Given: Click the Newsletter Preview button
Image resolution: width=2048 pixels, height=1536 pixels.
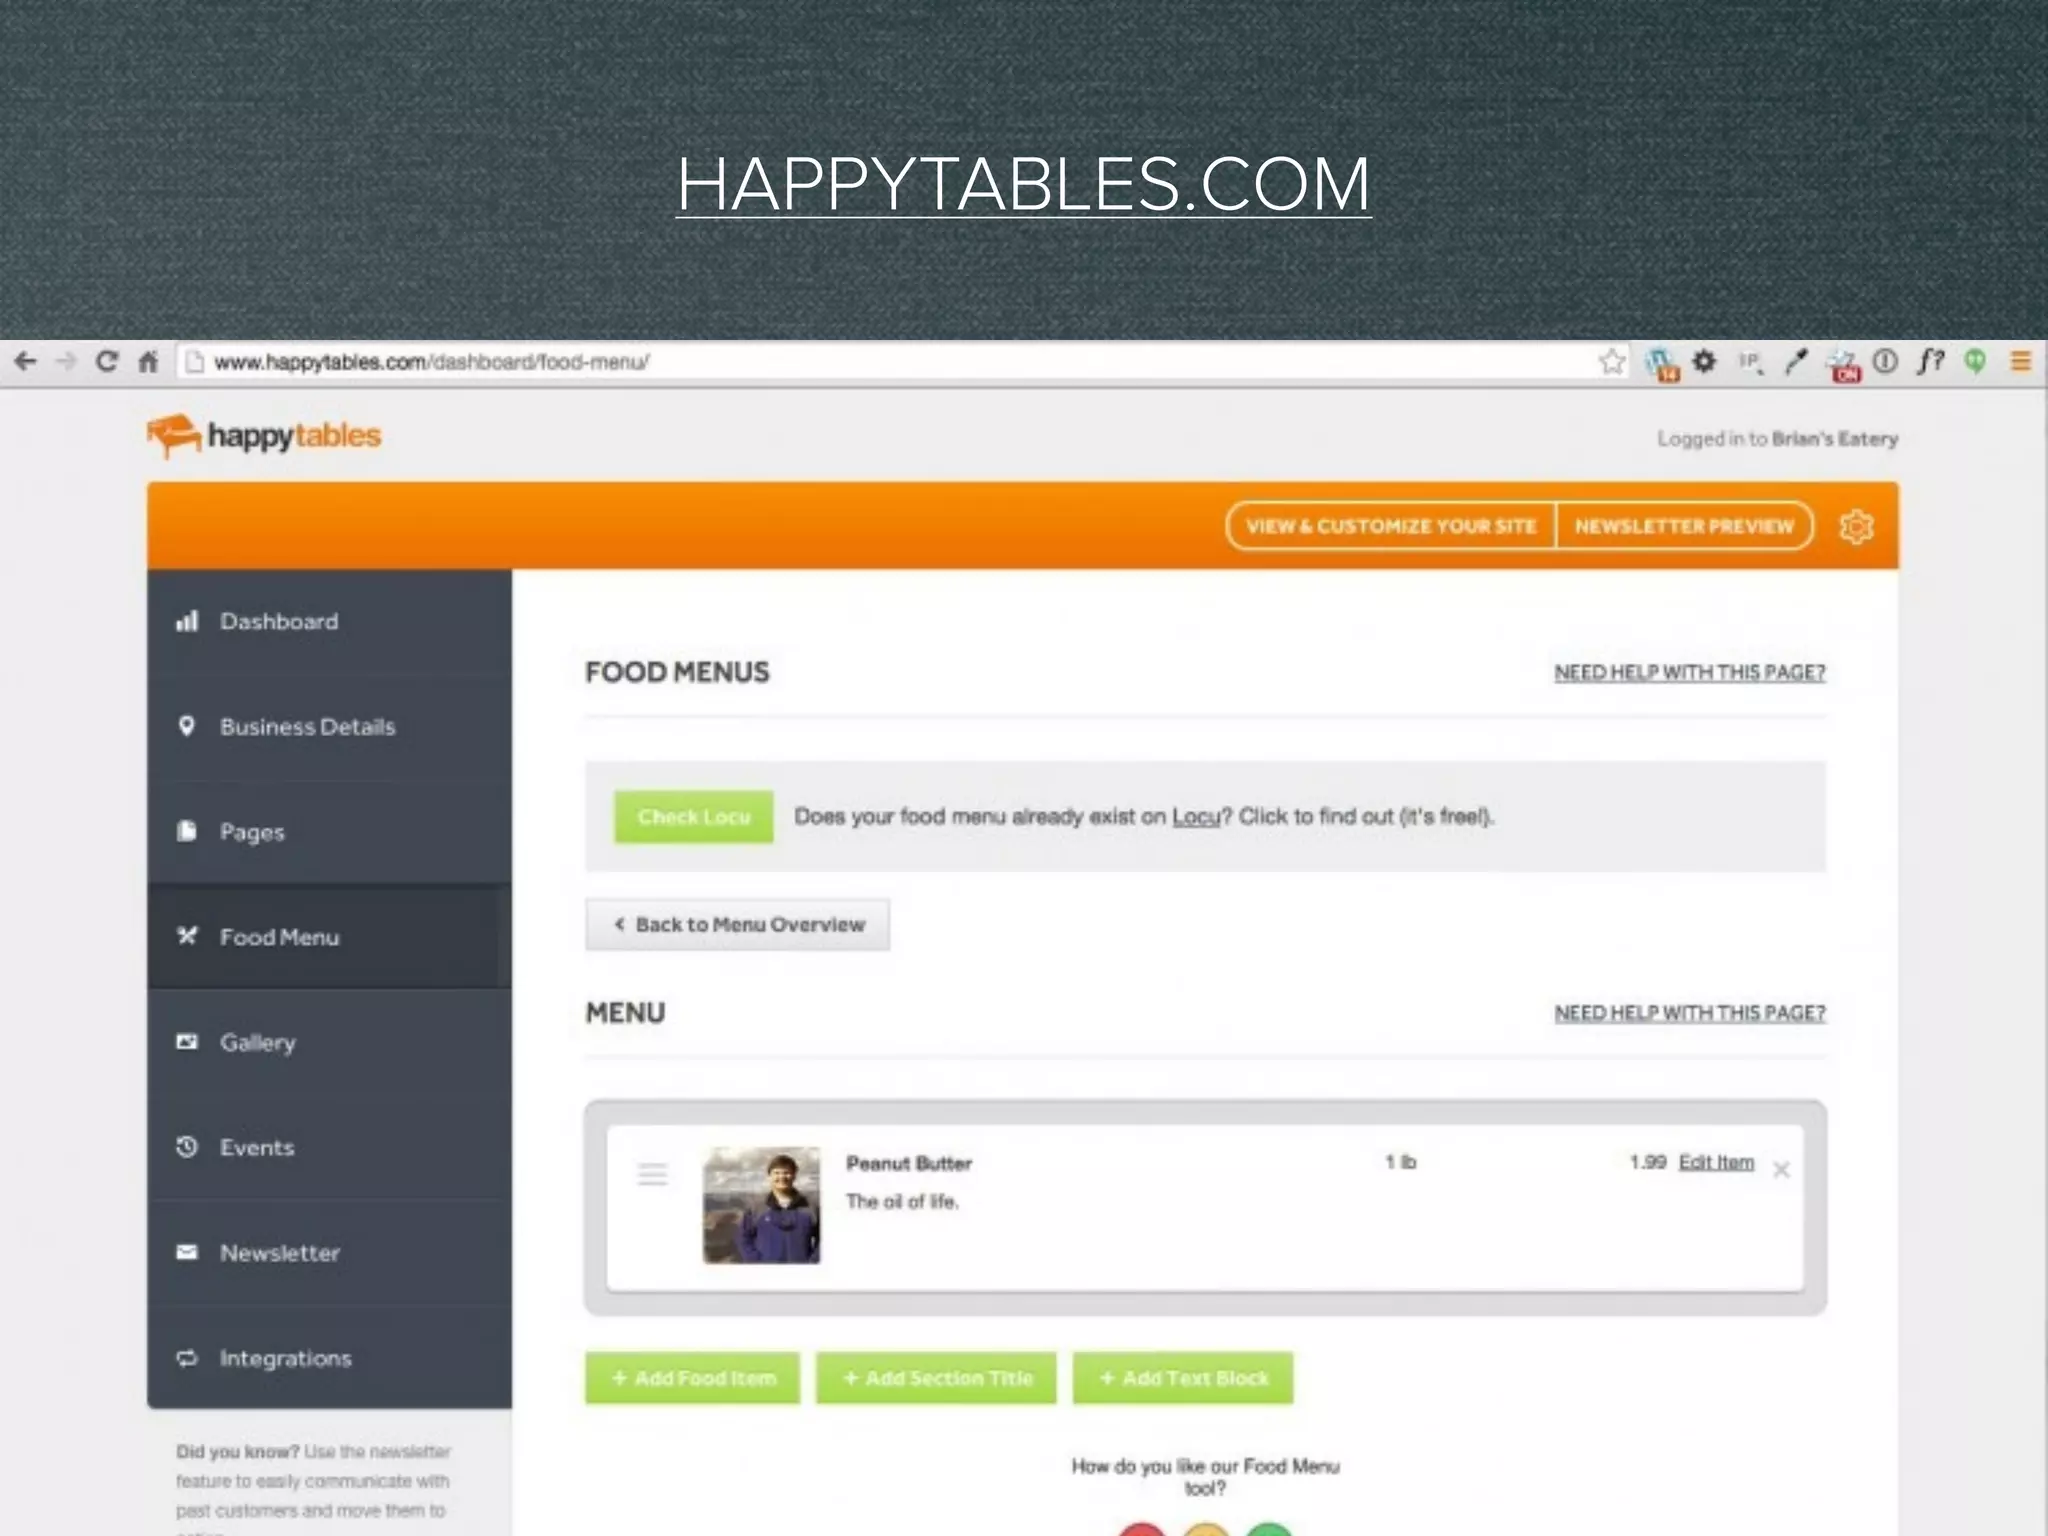Looking at the screenshot, I should 1684,526.
